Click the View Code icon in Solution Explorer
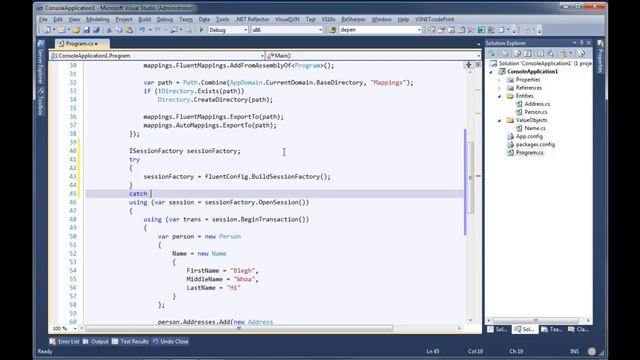This screenshot has width=640, height=360. click(540, 53)
